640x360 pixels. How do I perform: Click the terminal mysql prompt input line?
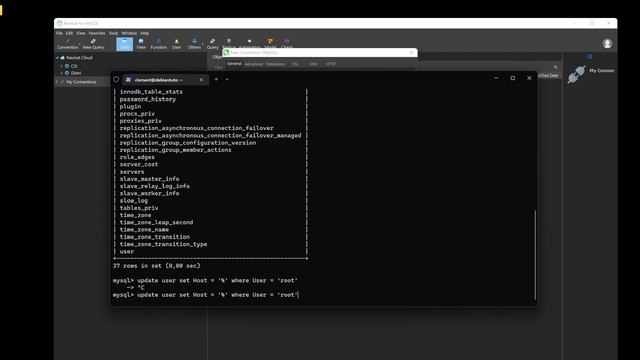[x=206, y=295]
